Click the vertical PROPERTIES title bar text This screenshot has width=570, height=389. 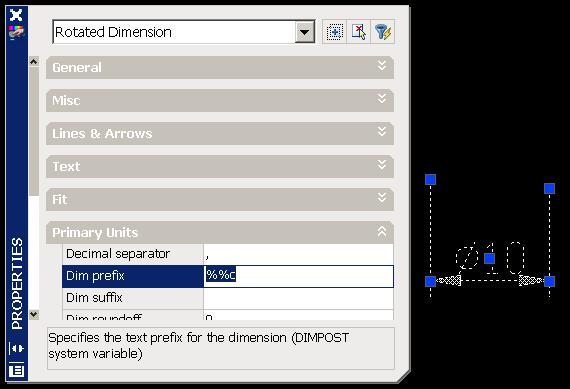click(17, 284)
